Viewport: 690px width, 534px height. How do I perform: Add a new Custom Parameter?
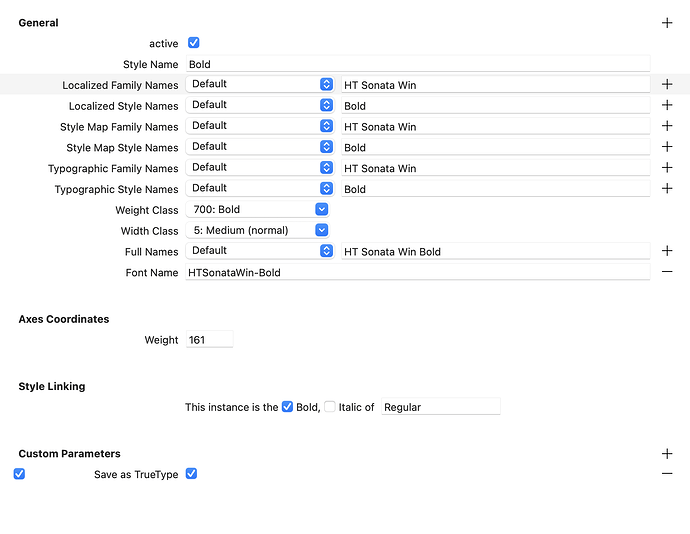coord(667,453)
